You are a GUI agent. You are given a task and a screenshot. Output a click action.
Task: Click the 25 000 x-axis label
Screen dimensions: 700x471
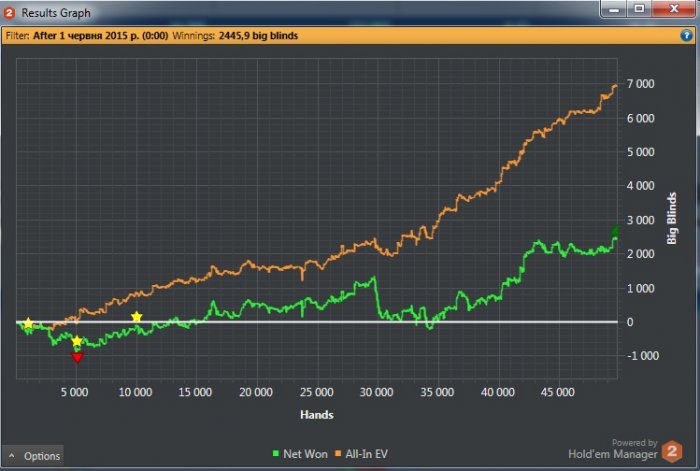click(x=317, y=392)
